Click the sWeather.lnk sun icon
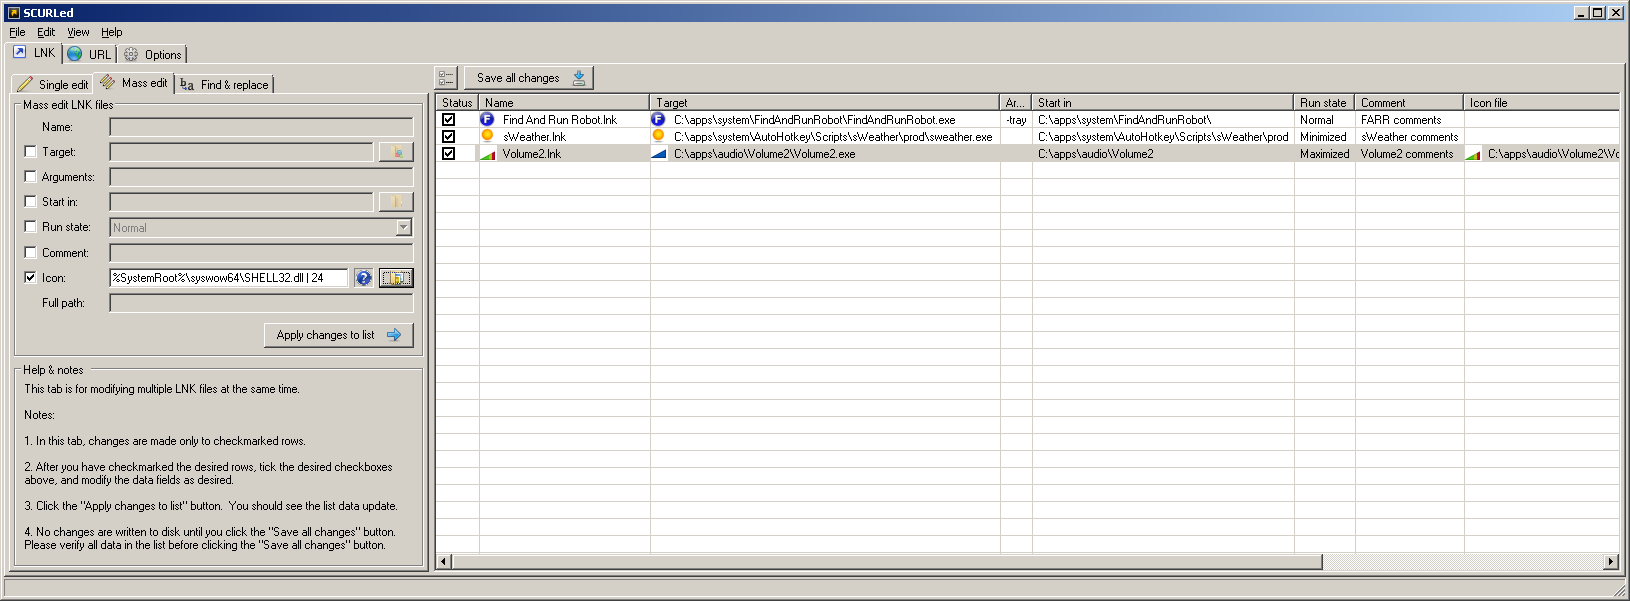Screen dimensions: 1630x601 [487, 136]
